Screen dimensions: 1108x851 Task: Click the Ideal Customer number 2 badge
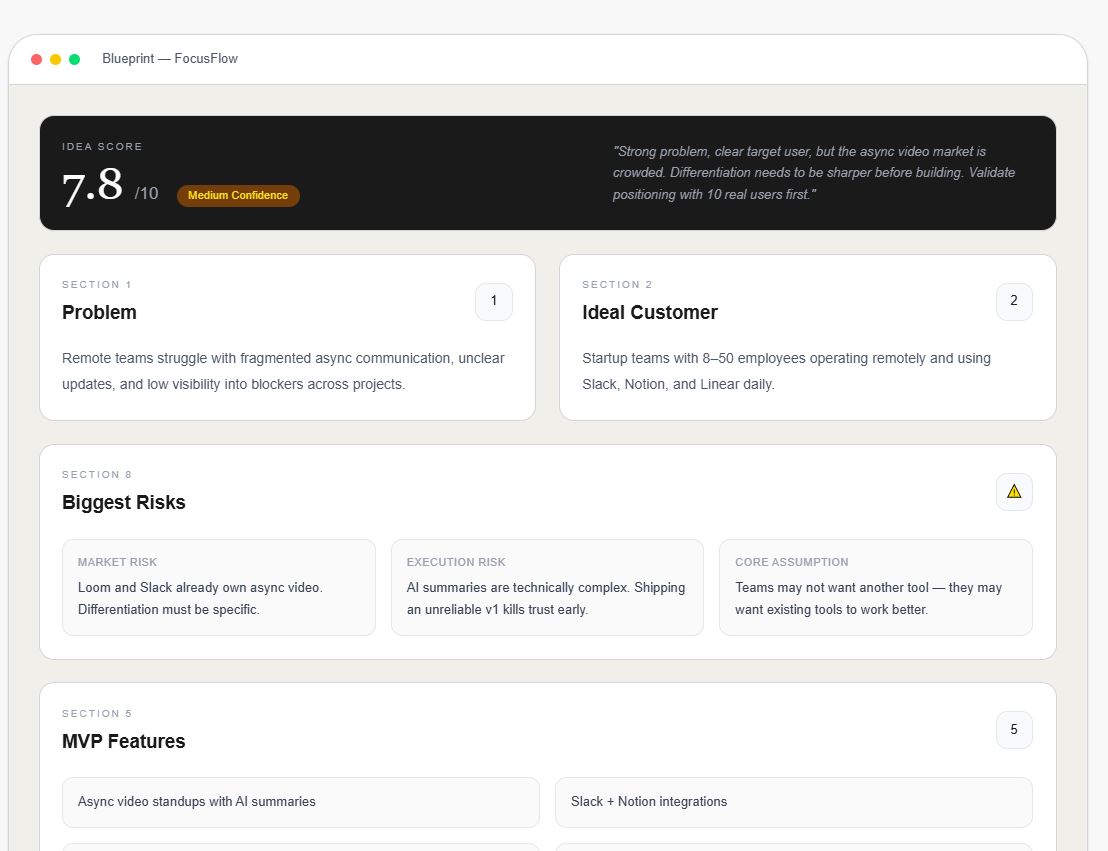point(1014,302)
